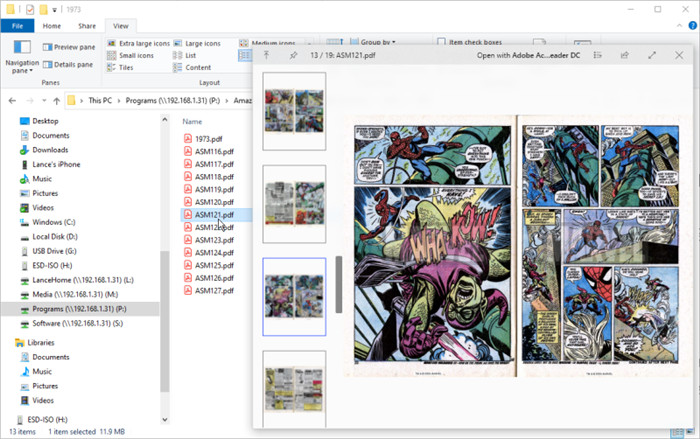Toggle the Details pane
The width and height of the screenshot is (700, 439).
[68, 65]
